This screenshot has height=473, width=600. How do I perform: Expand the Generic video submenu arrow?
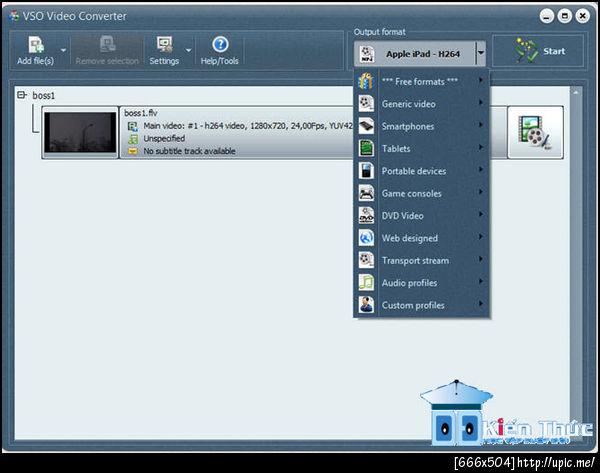[481, 103]
